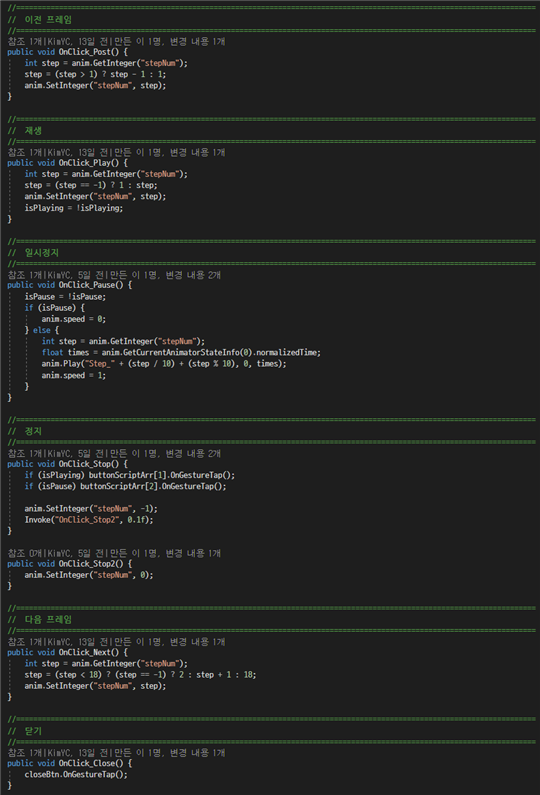
Task: Click the CodeLens line above OnClick_Close
Action: coord(116,753)
